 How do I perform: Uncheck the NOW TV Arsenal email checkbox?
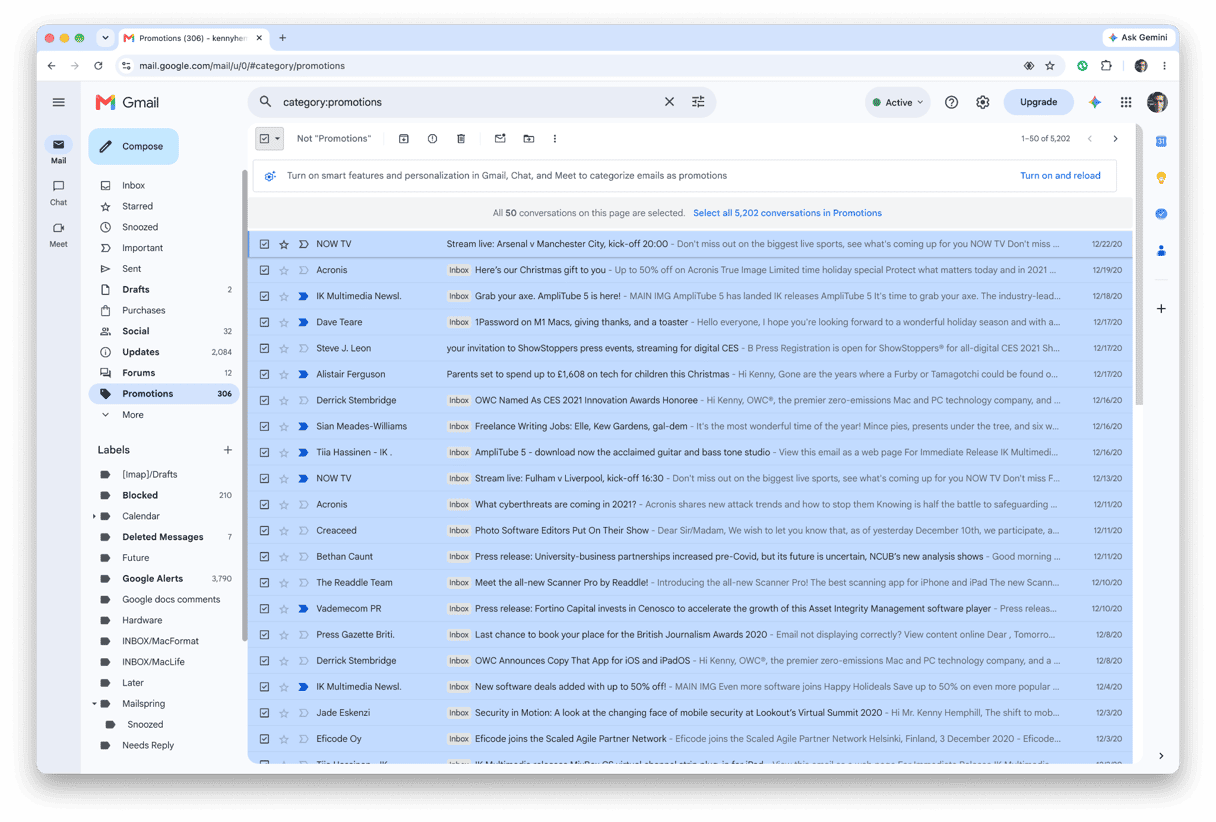coord(264,244)
